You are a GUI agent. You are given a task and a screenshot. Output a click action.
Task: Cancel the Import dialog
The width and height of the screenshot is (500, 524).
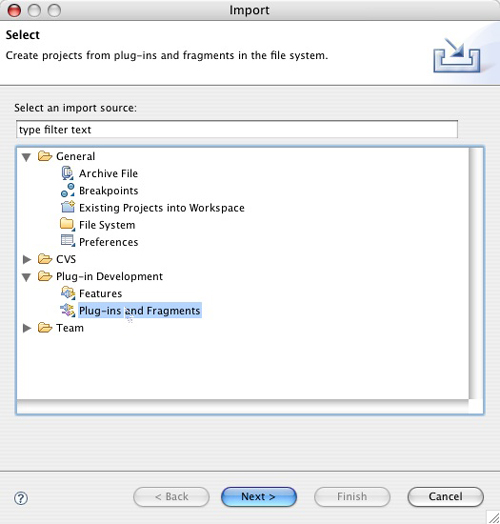click(x=446, y=497)
